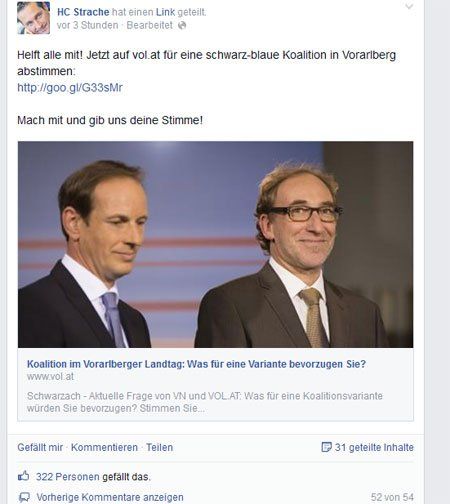Image resolution: width=450 pixels, height=504 pixels.
Task: Expand 'Vorherige Kommentare anzeigen'
Action: coord(110,497)
